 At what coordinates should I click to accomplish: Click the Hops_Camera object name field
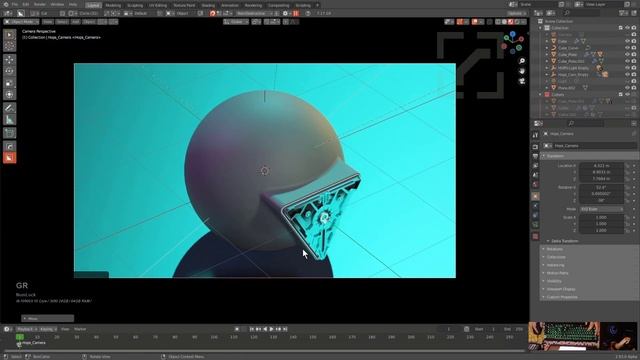click(x=594, y=146)
